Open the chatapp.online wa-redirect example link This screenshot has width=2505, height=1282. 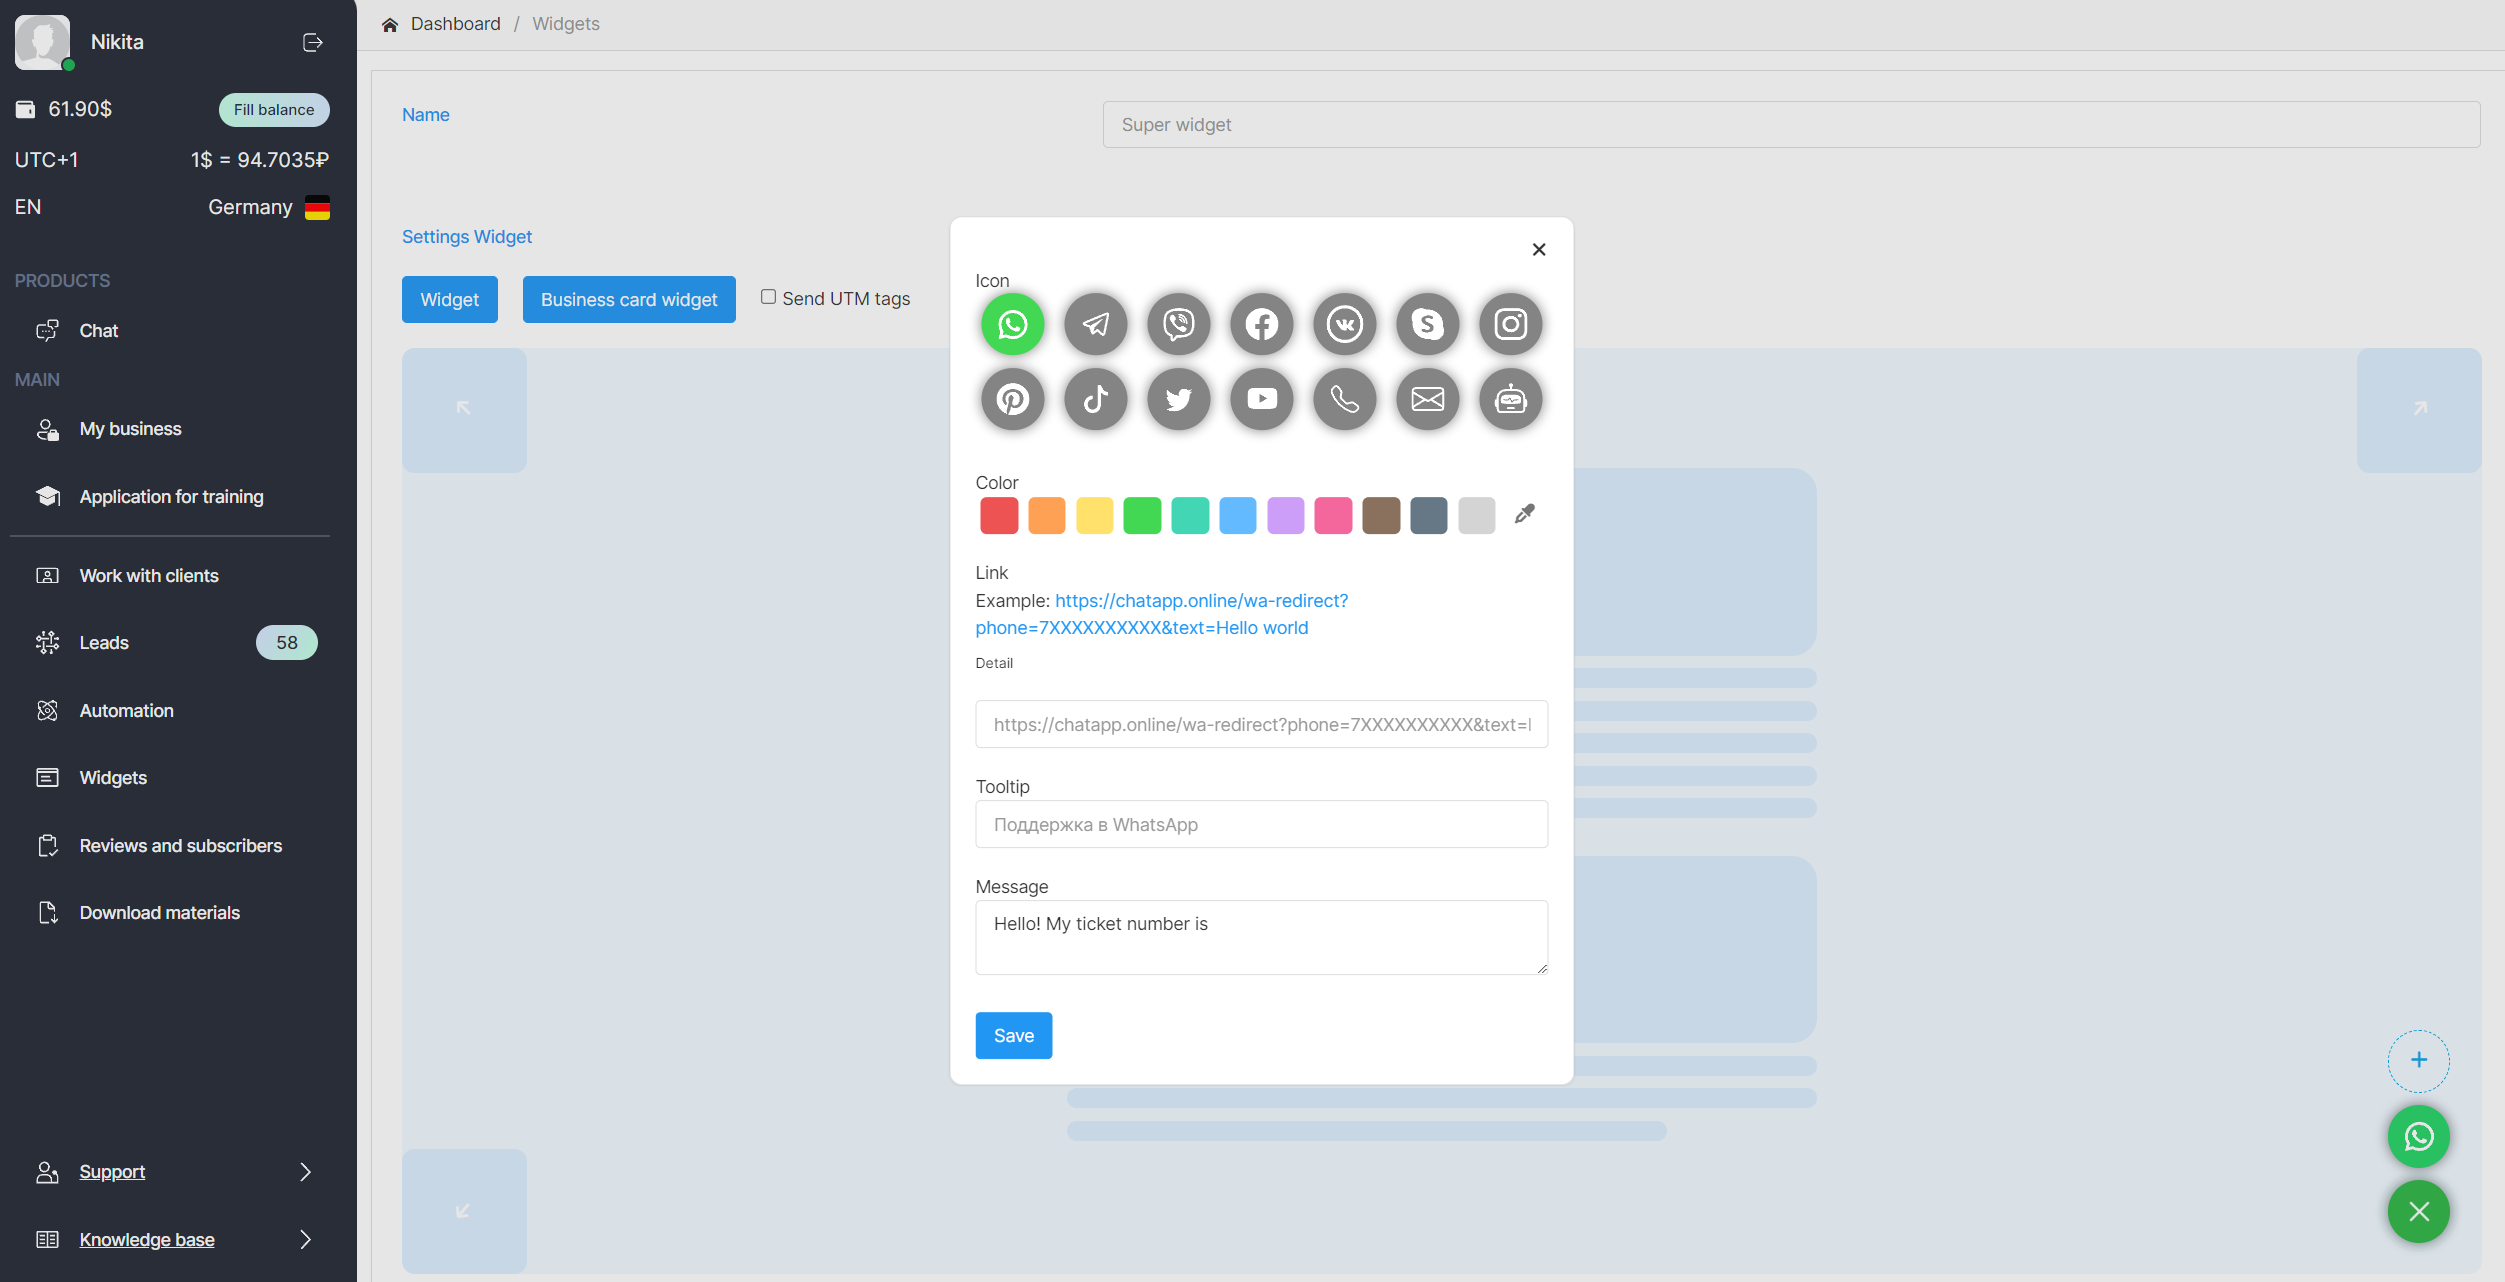[1201, 601]
